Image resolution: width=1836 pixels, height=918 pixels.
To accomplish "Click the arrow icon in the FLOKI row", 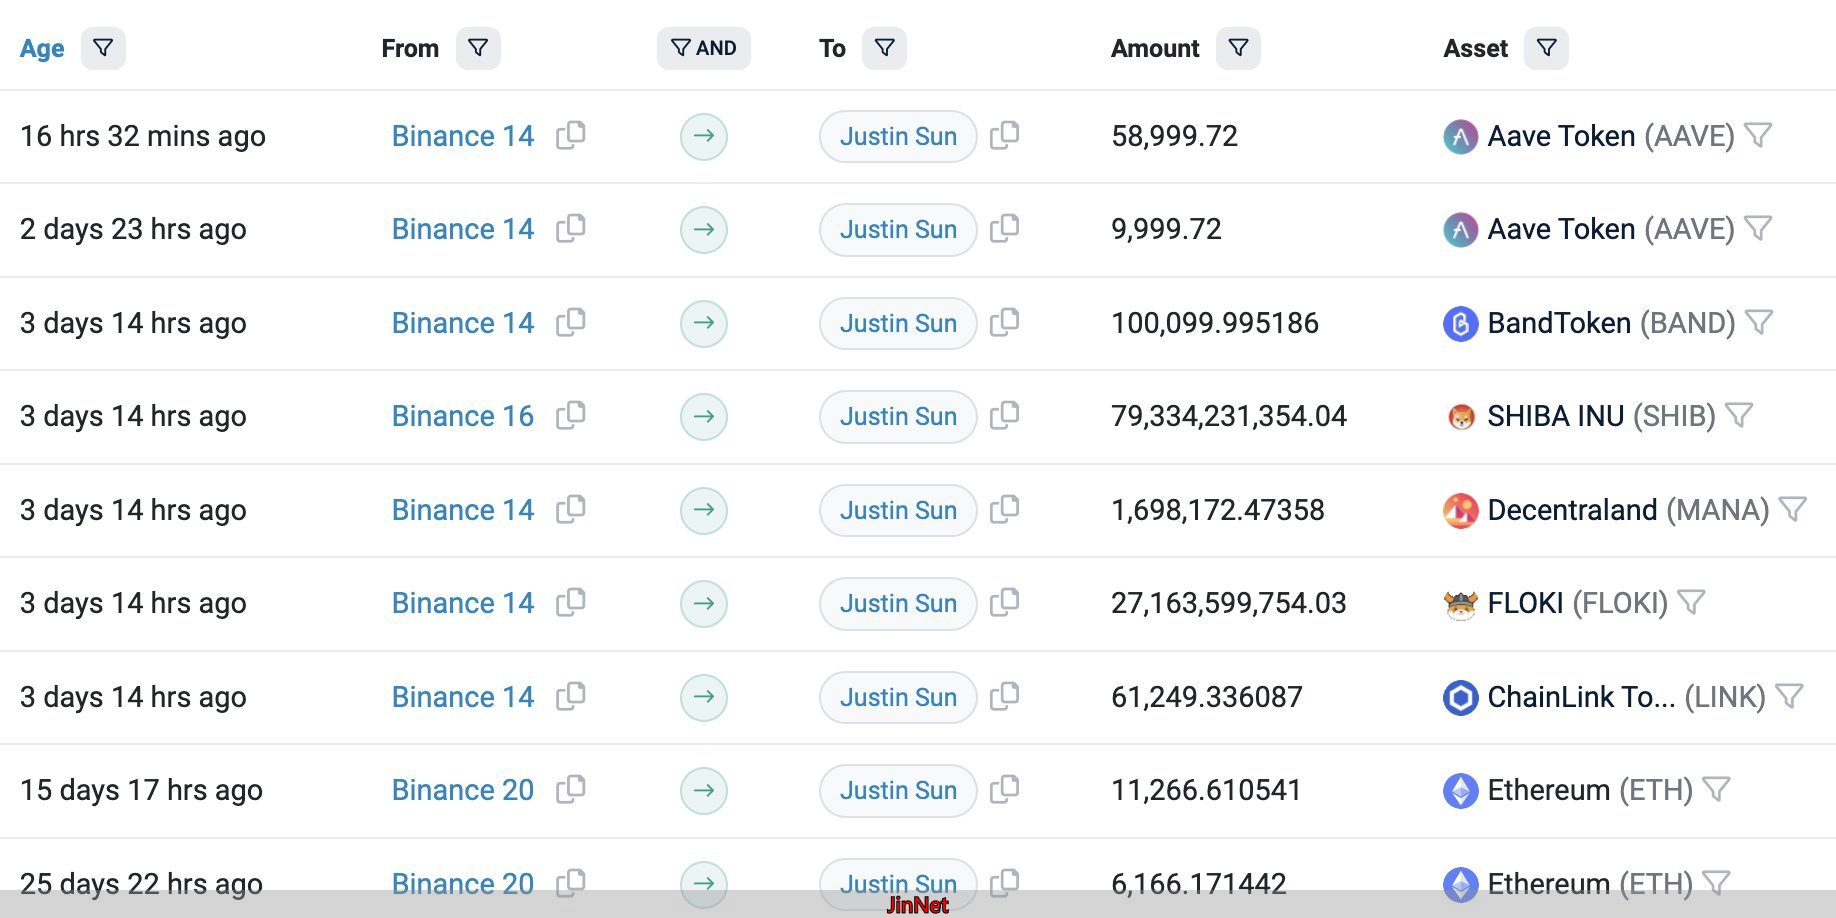I will [704, 604].
